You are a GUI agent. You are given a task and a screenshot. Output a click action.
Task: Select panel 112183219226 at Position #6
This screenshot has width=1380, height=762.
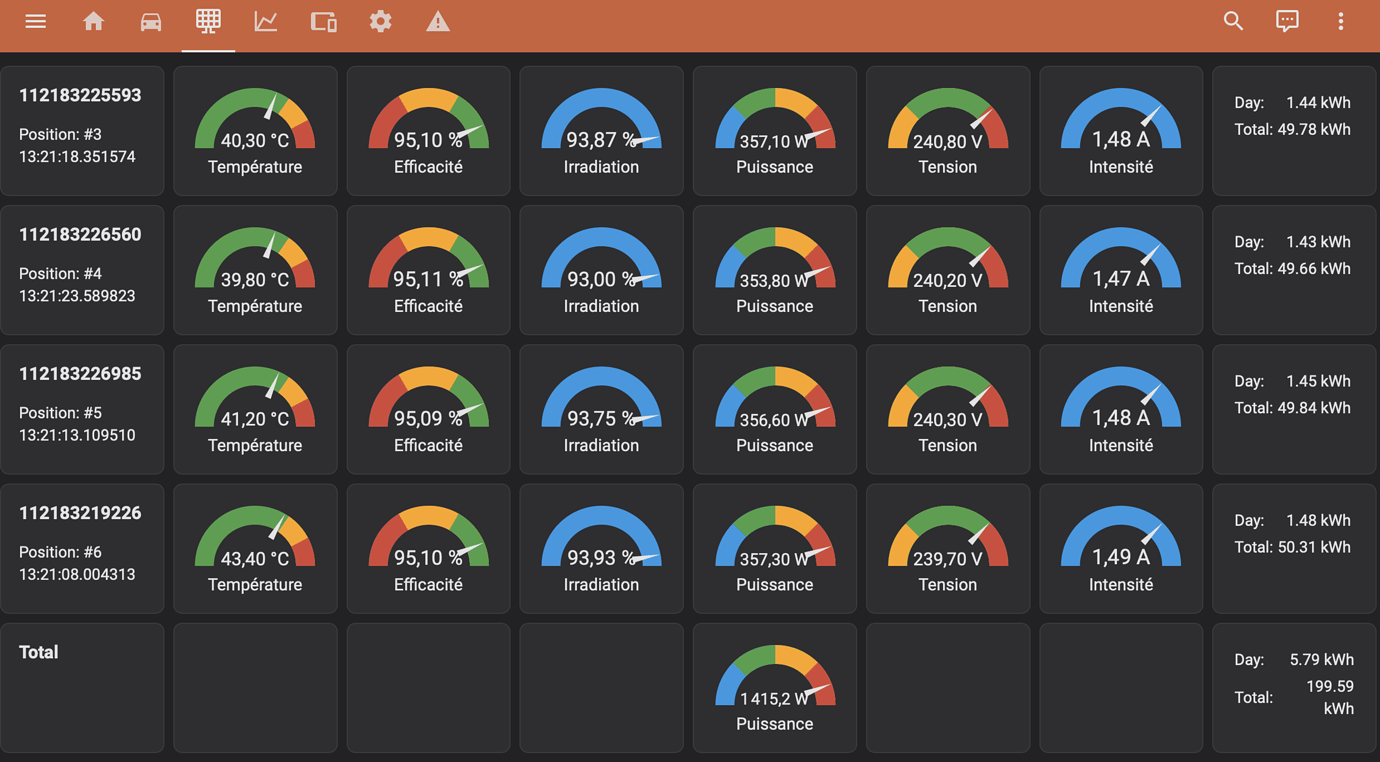click(x=82, y=548)
